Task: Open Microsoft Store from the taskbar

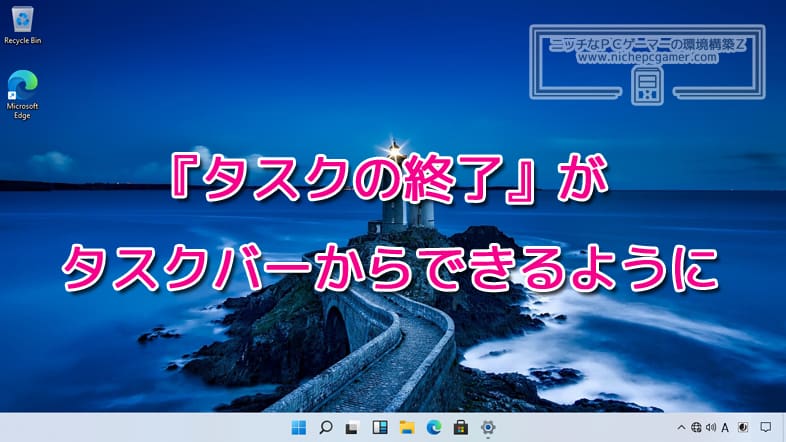Action: point(461,427)
